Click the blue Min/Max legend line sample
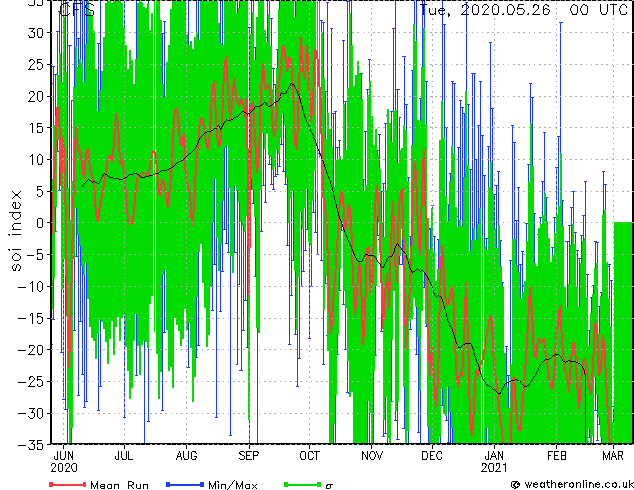The image size is (634, 490). click(185, 484)
